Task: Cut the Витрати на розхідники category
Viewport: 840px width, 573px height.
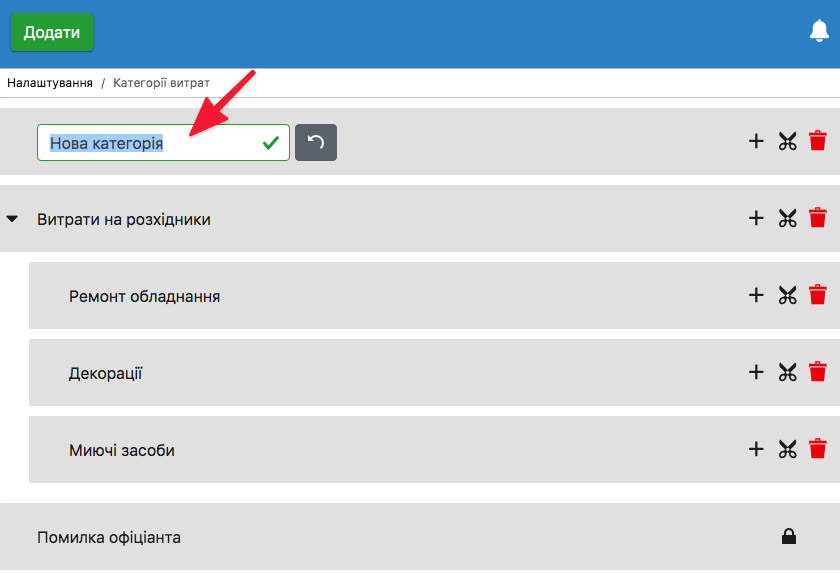Action: [x=787, y=218]
